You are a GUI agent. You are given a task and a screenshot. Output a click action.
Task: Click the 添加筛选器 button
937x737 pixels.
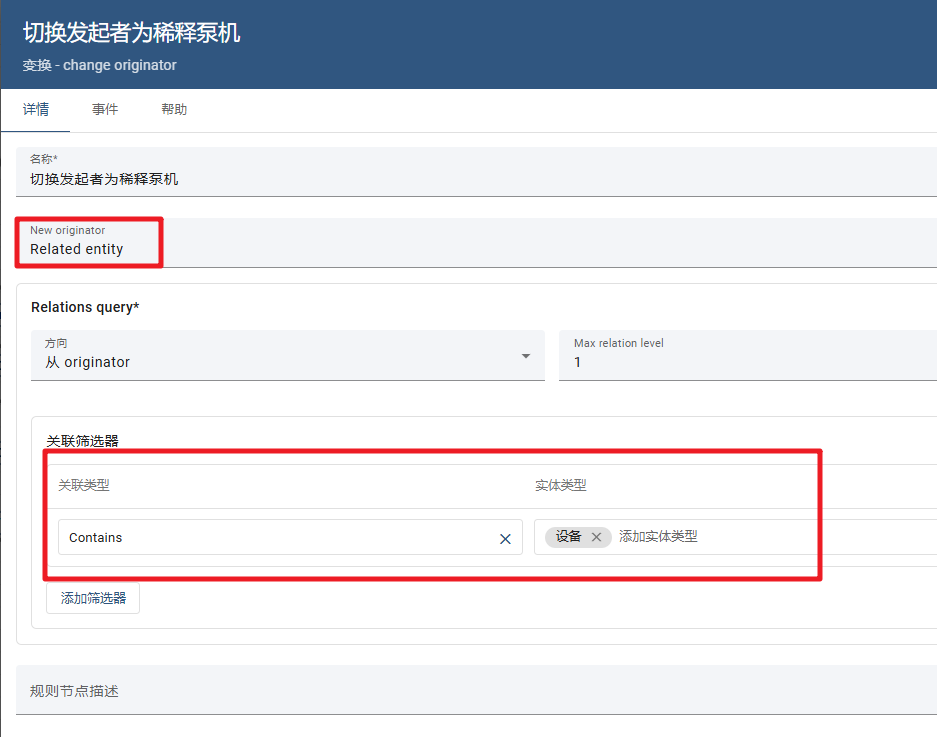[93, 598]
